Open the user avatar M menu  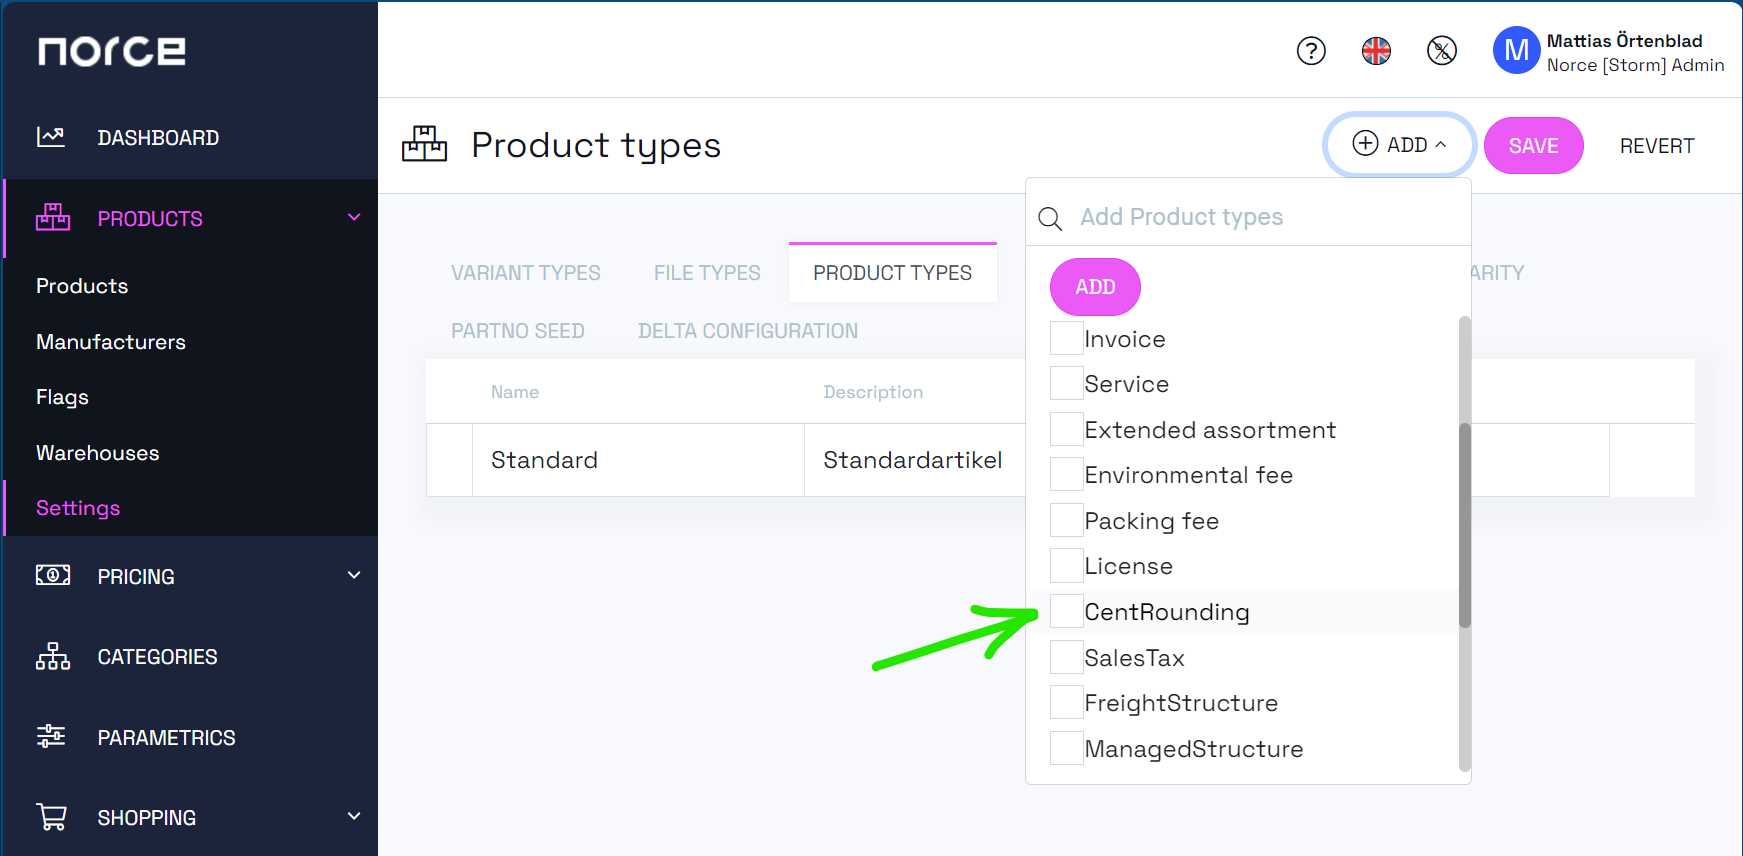(1516, 50)
